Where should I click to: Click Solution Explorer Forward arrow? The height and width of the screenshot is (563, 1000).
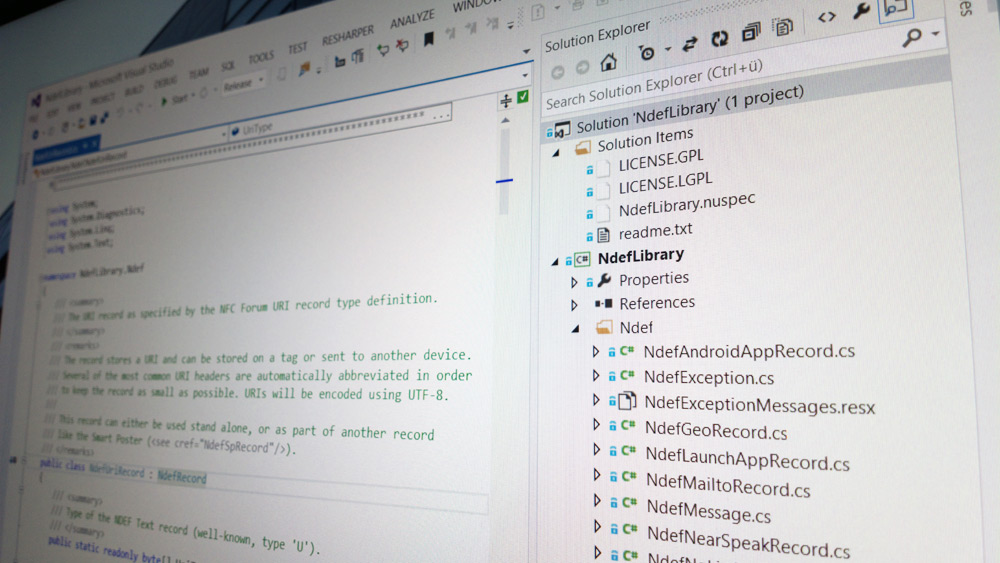click(x=582, y=68)
